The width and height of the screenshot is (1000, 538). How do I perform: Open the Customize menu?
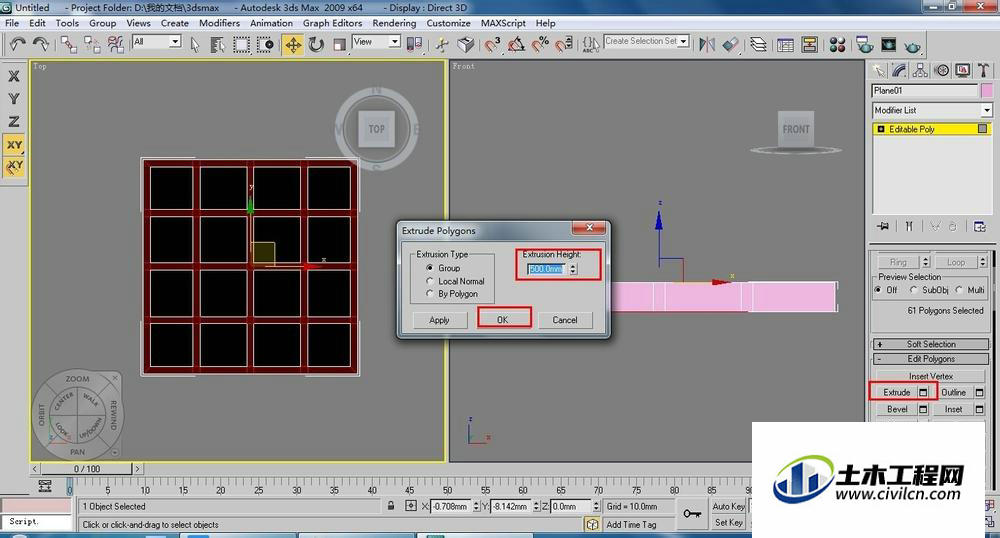[448, 23]
